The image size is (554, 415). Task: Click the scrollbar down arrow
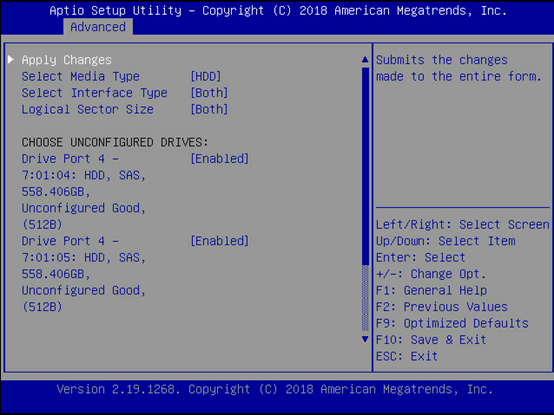[x=365, y=339]
